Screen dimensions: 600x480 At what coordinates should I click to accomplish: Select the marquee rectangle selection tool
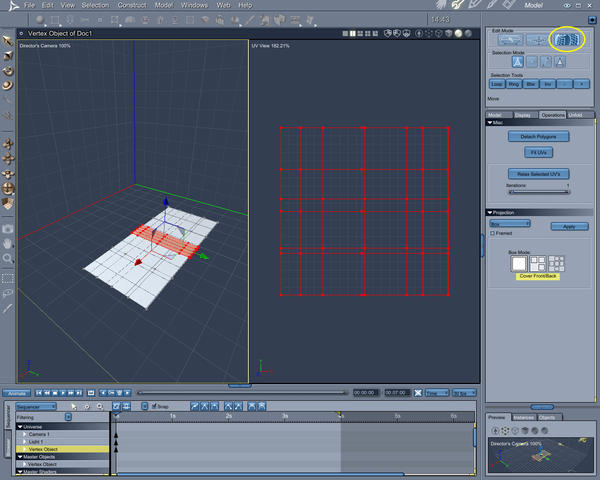point(8,278)
